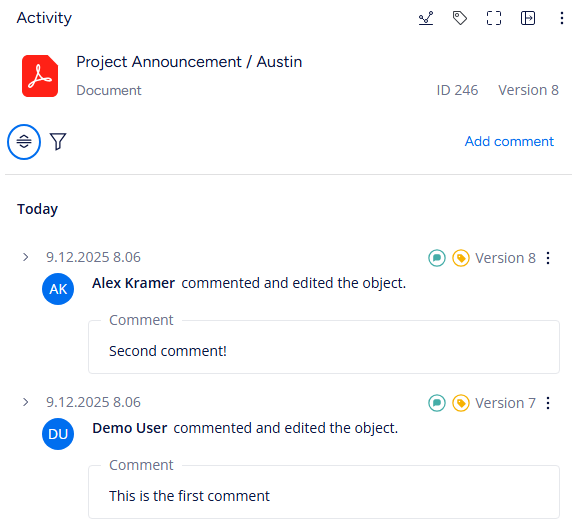Open the workflow graph icon in Activity header
577x527 pixels.
tap(426, 18)
